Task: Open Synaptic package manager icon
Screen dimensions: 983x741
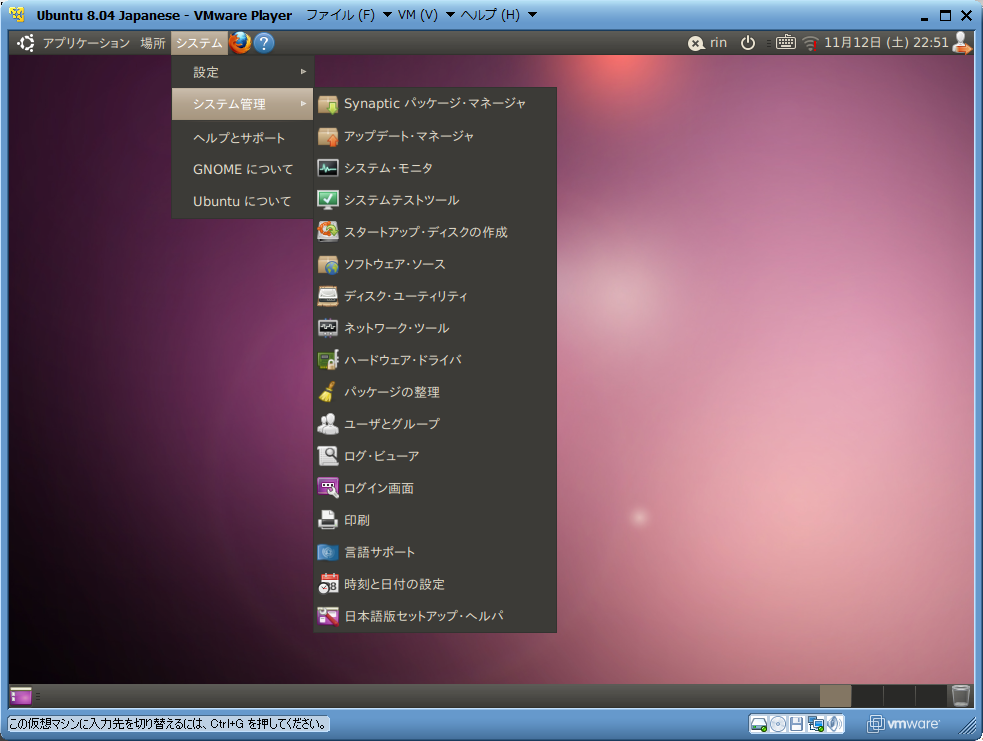Action: point(328,104)
